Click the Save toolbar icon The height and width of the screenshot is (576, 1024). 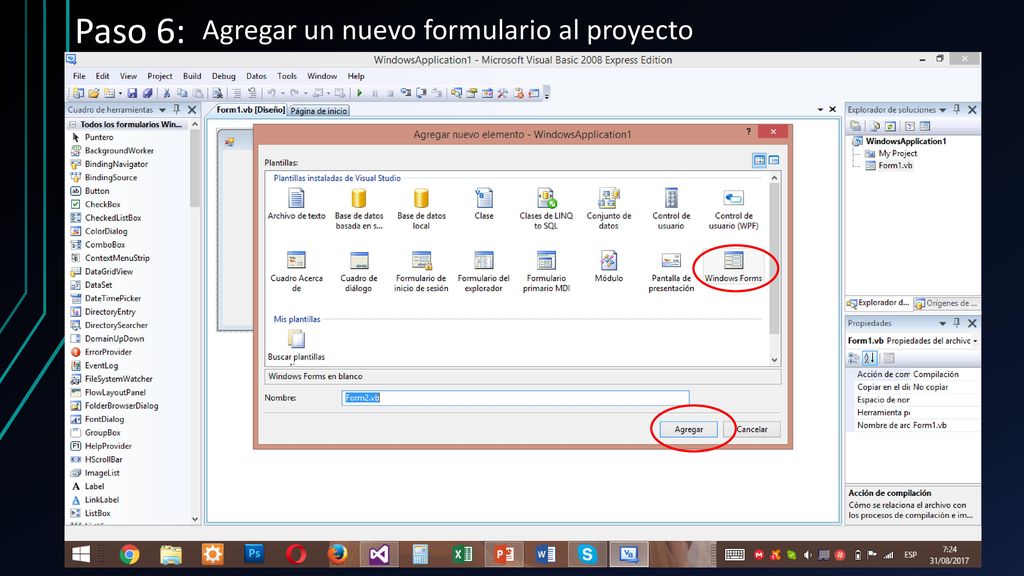tap(132, 93)
